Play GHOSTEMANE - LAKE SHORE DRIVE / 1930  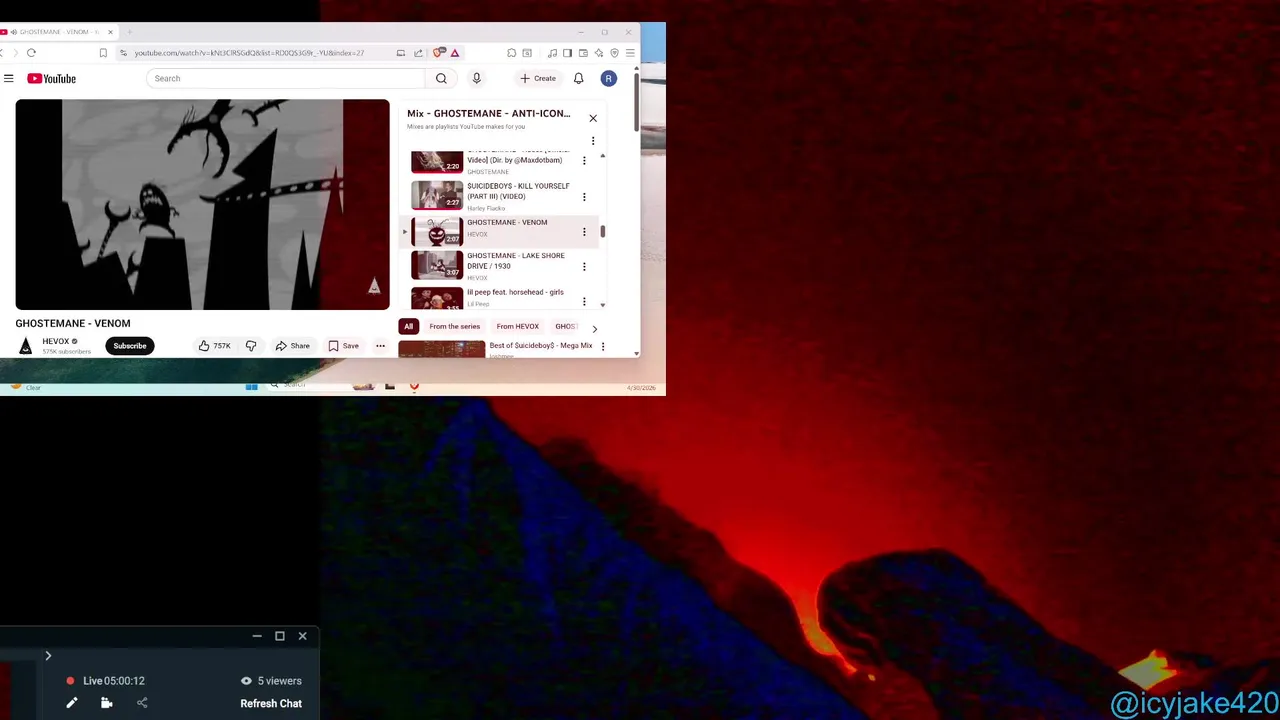[516, 260]
